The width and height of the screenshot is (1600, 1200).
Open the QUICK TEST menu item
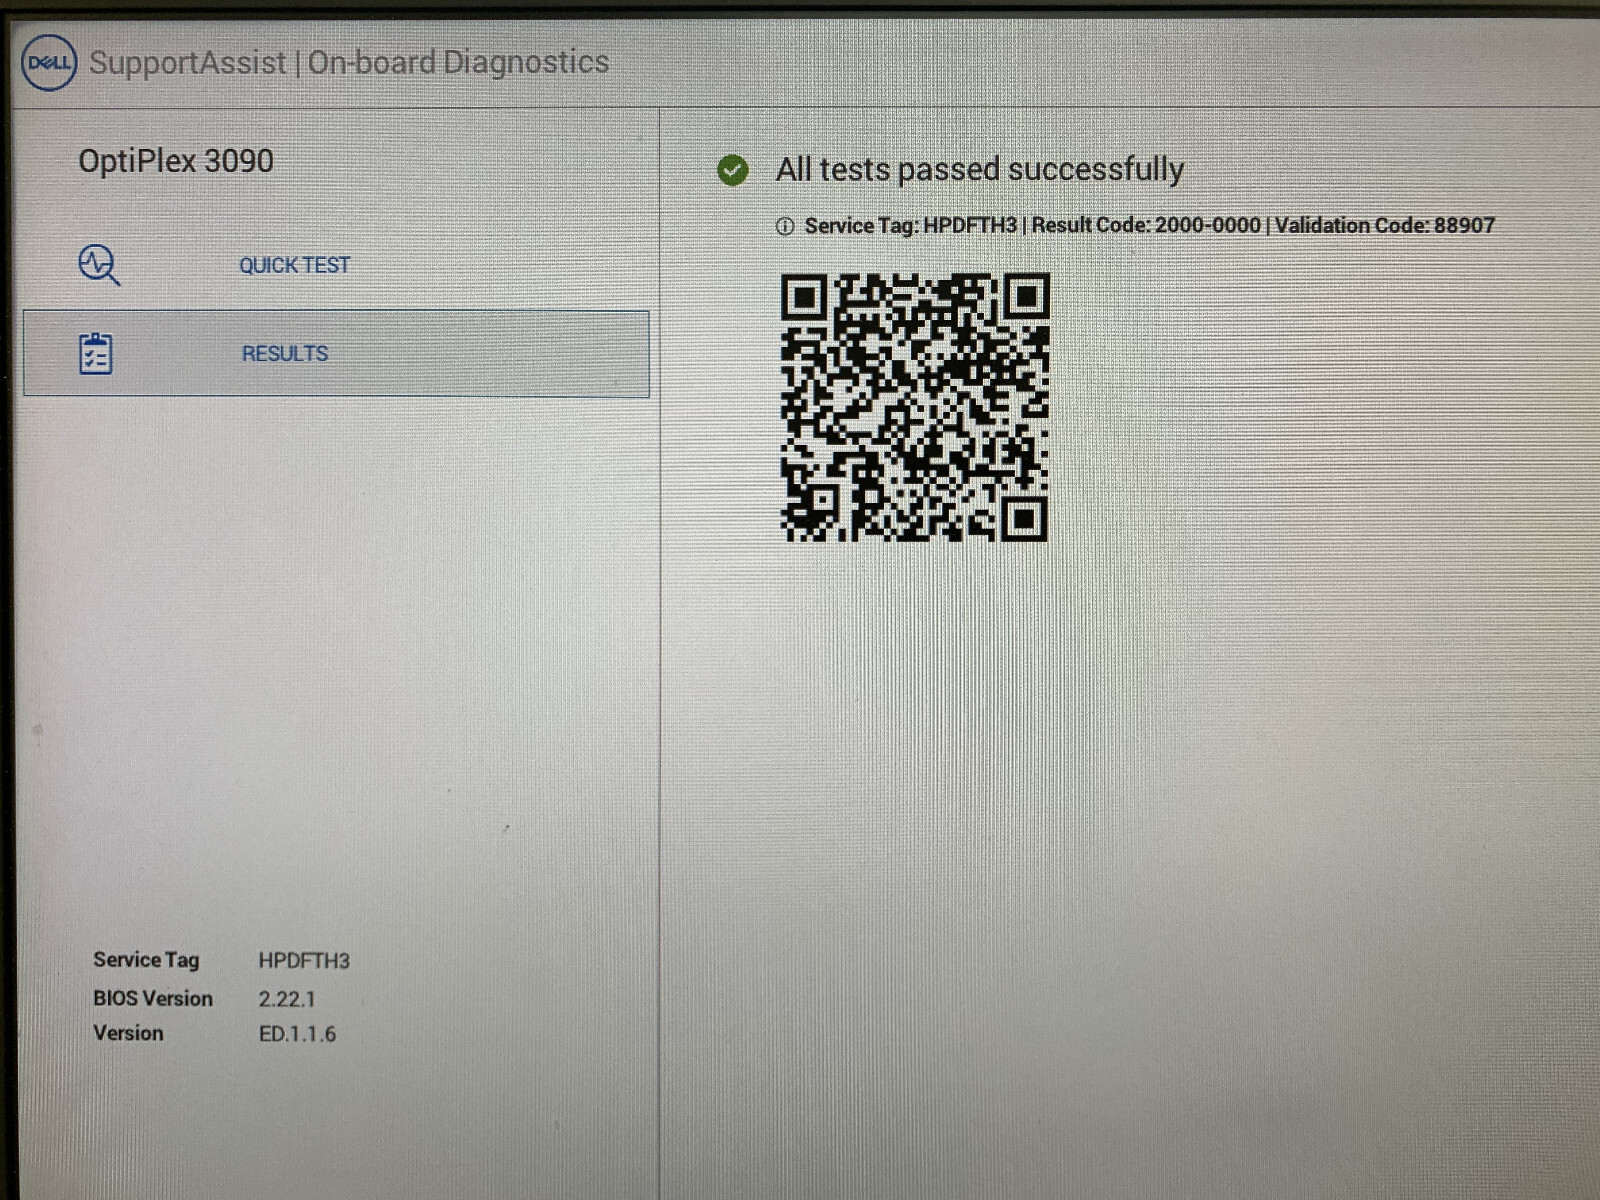click(x=336, y=265)
